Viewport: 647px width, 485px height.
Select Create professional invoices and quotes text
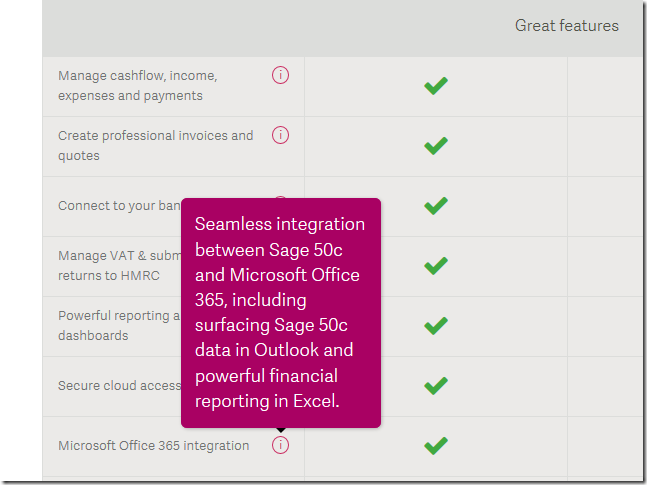coord(156,145)
